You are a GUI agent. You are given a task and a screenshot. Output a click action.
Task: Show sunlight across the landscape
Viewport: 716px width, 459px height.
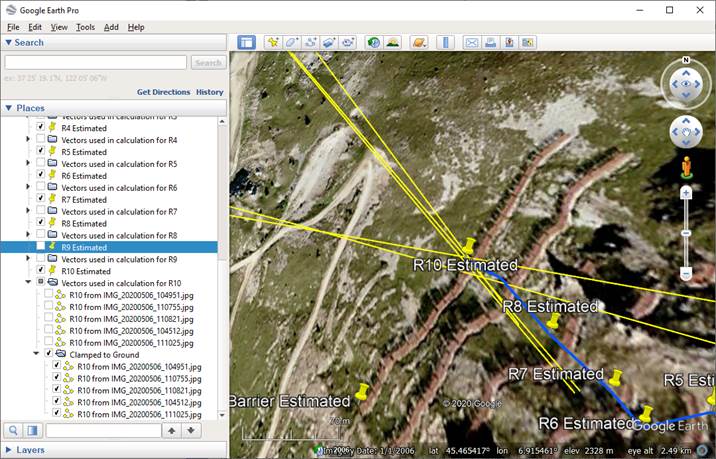click(x=392, y=42)
